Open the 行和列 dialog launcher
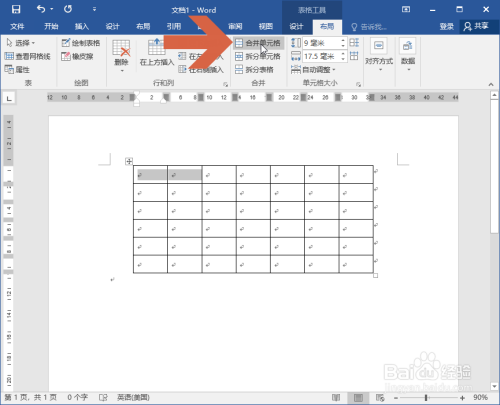The image size is (500, 405). coord(226,85)
